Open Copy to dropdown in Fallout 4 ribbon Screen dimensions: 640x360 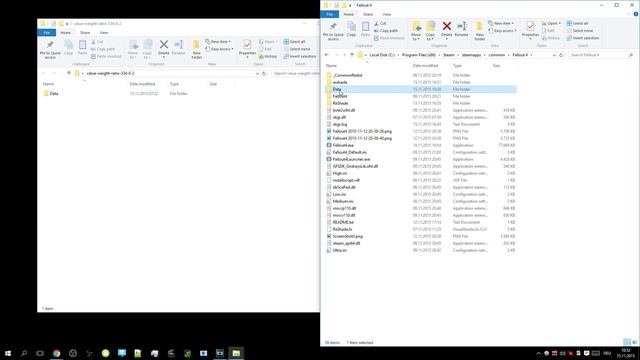pos(430,31)
